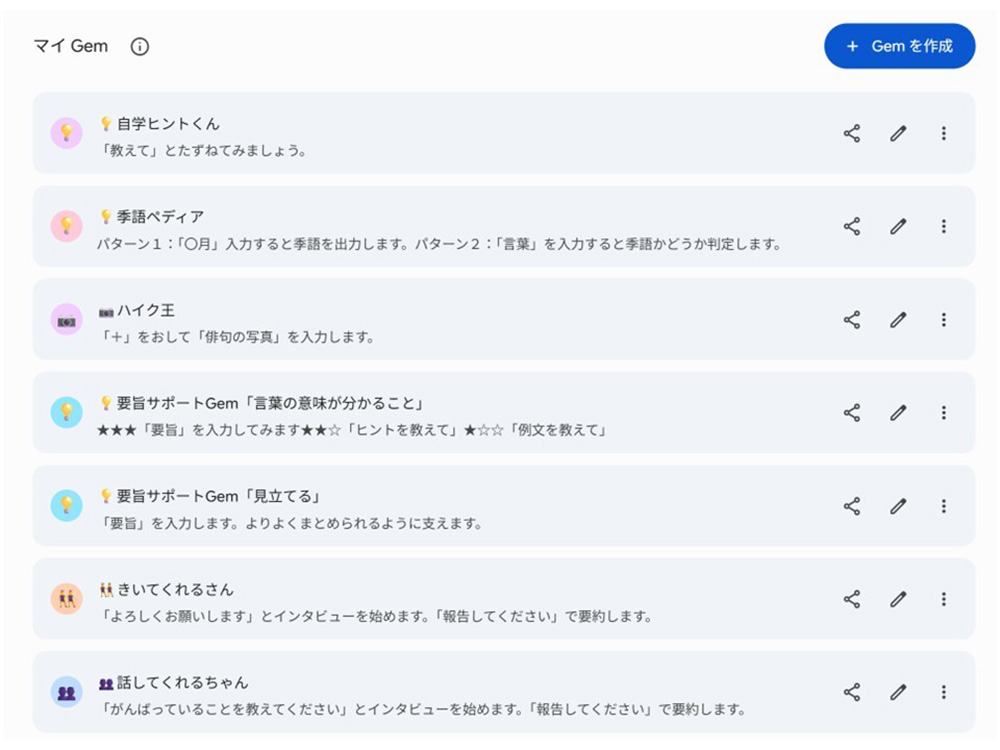Share the 要旨サポートGem「見立てる」
Screen dimensions: 1000x750
click(x=852, y=506)
